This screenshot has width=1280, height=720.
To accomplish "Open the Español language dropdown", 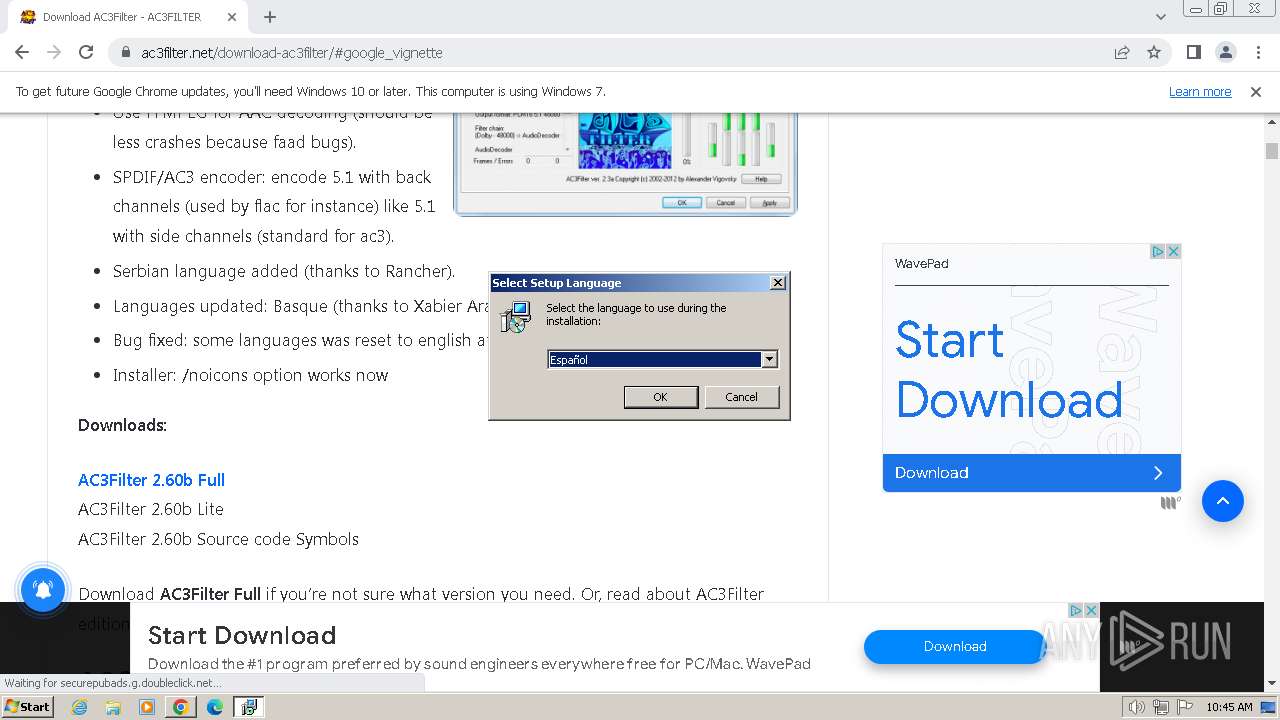I will point(769,359).
